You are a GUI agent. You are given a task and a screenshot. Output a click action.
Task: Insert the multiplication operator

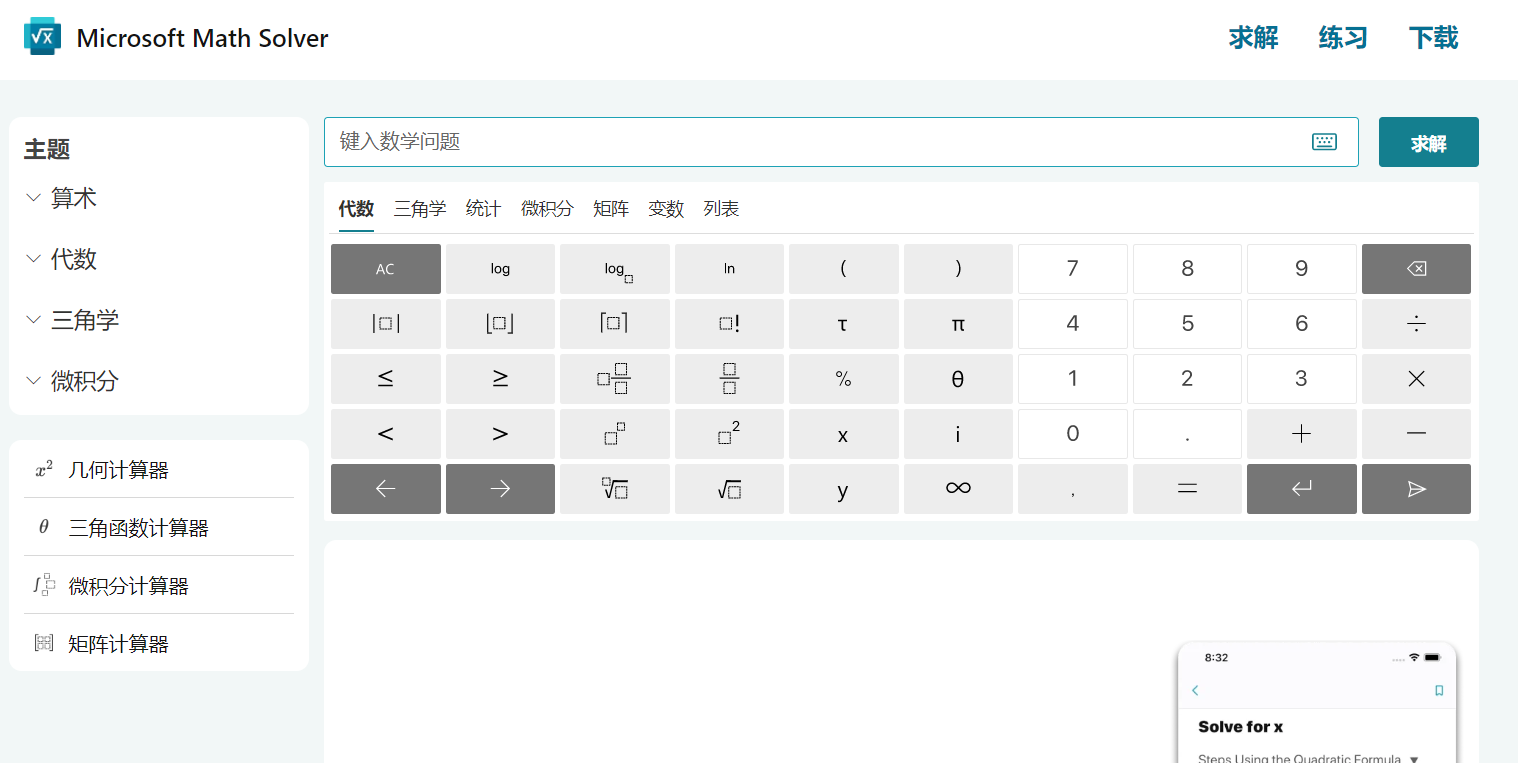point(1416,379)
